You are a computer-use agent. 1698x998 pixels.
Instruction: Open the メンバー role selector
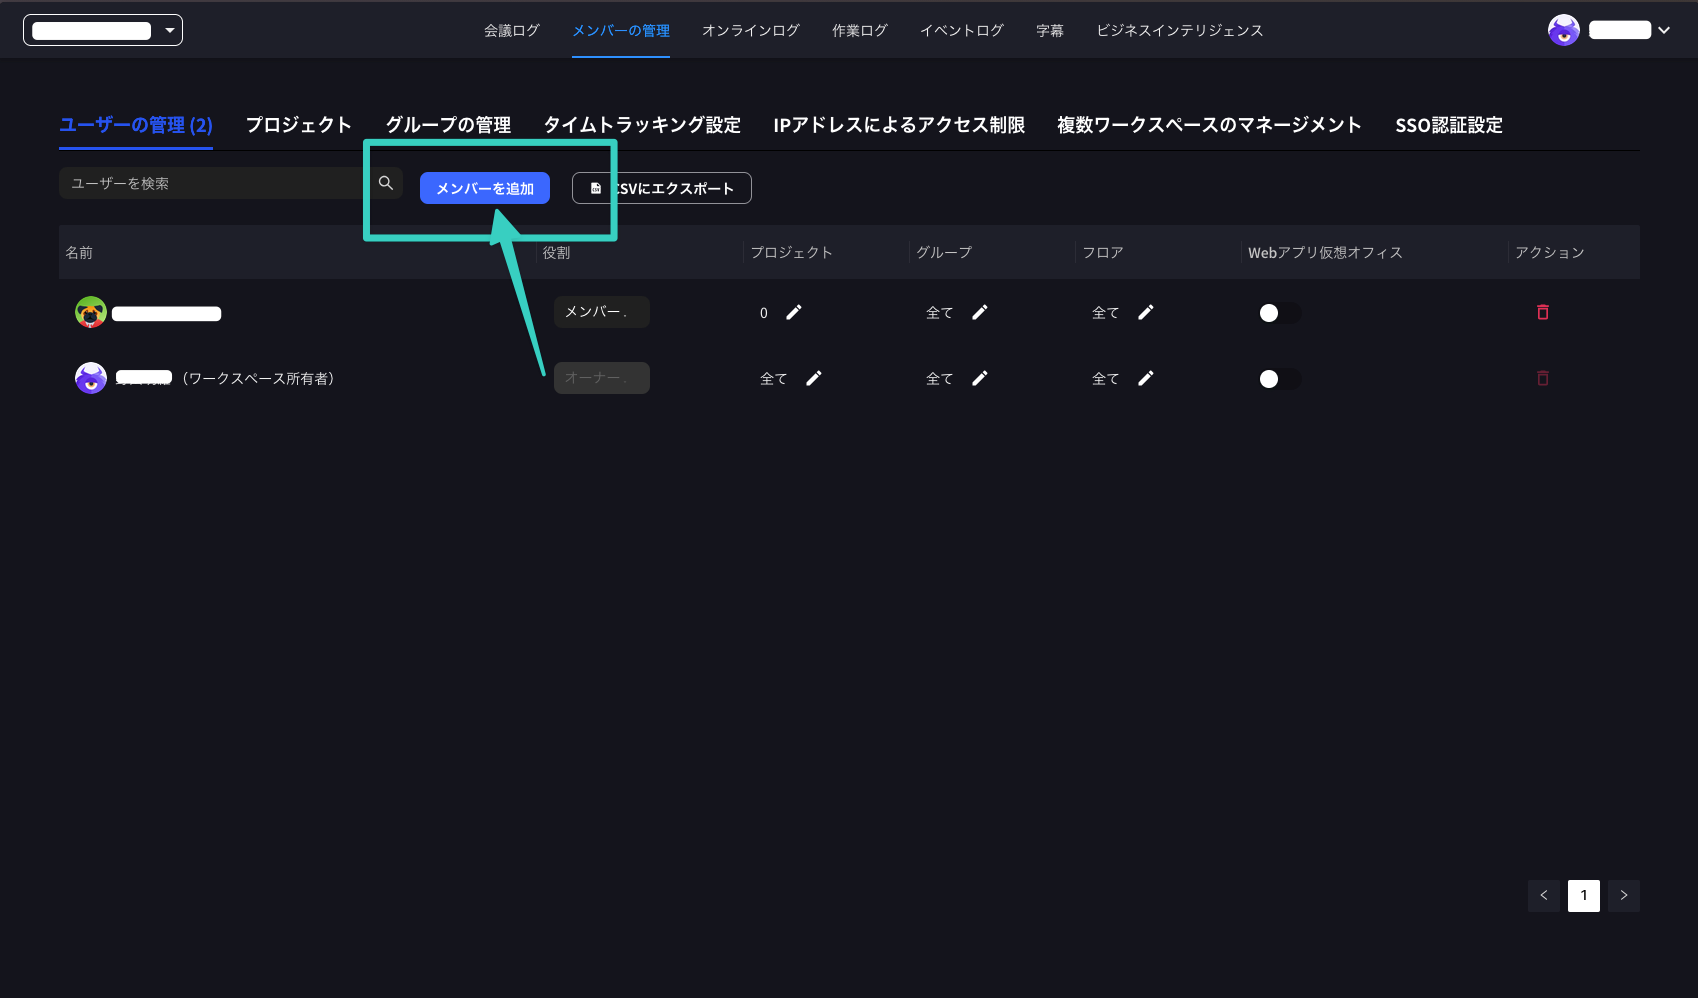pyautogui.click(x=601, y=311)
